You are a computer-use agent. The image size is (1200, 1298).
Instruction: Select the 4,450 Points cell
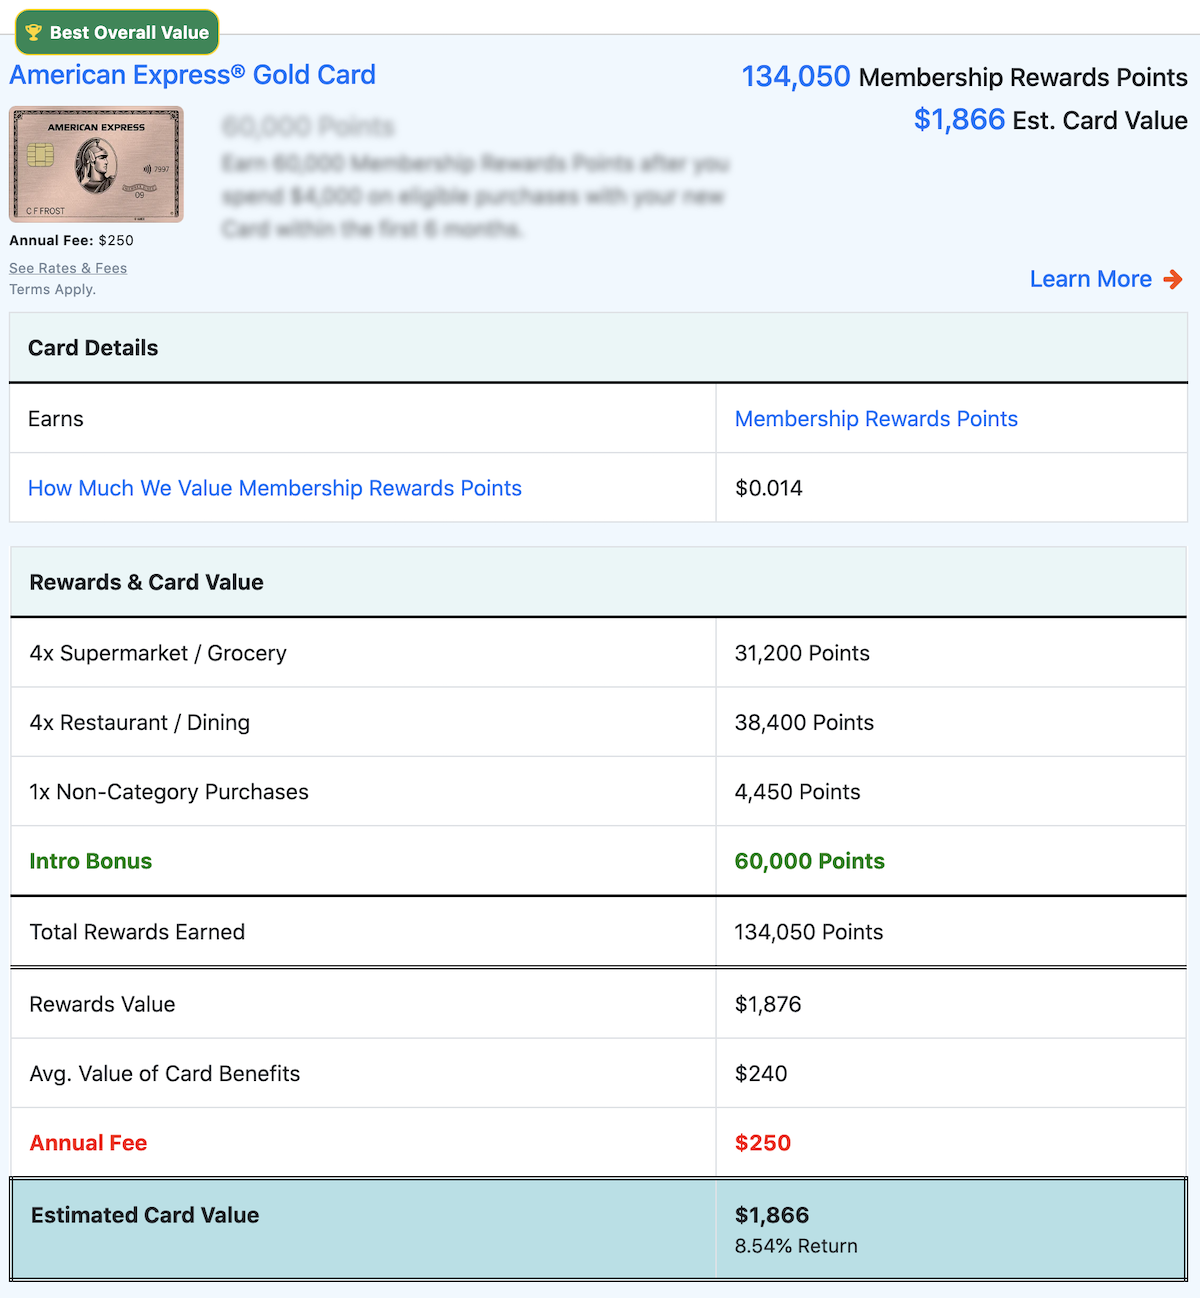click(797, 792)
